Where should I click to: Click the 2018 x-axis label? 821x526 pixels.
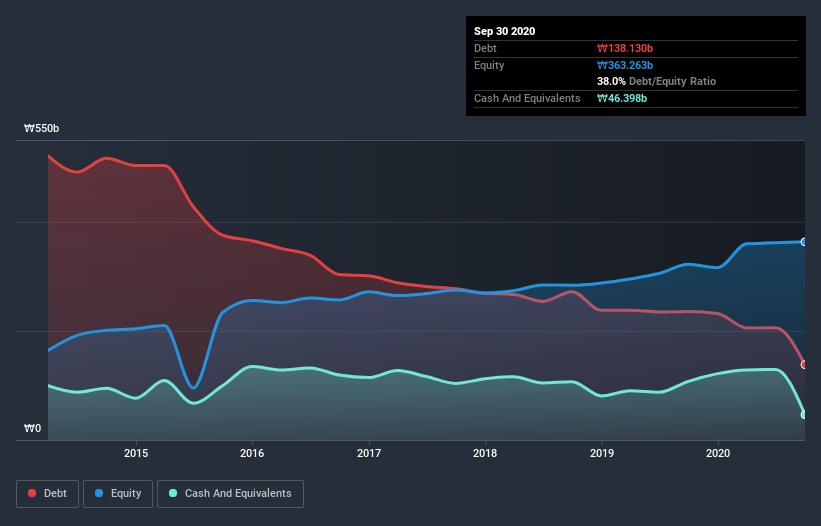tap(485, 453)
